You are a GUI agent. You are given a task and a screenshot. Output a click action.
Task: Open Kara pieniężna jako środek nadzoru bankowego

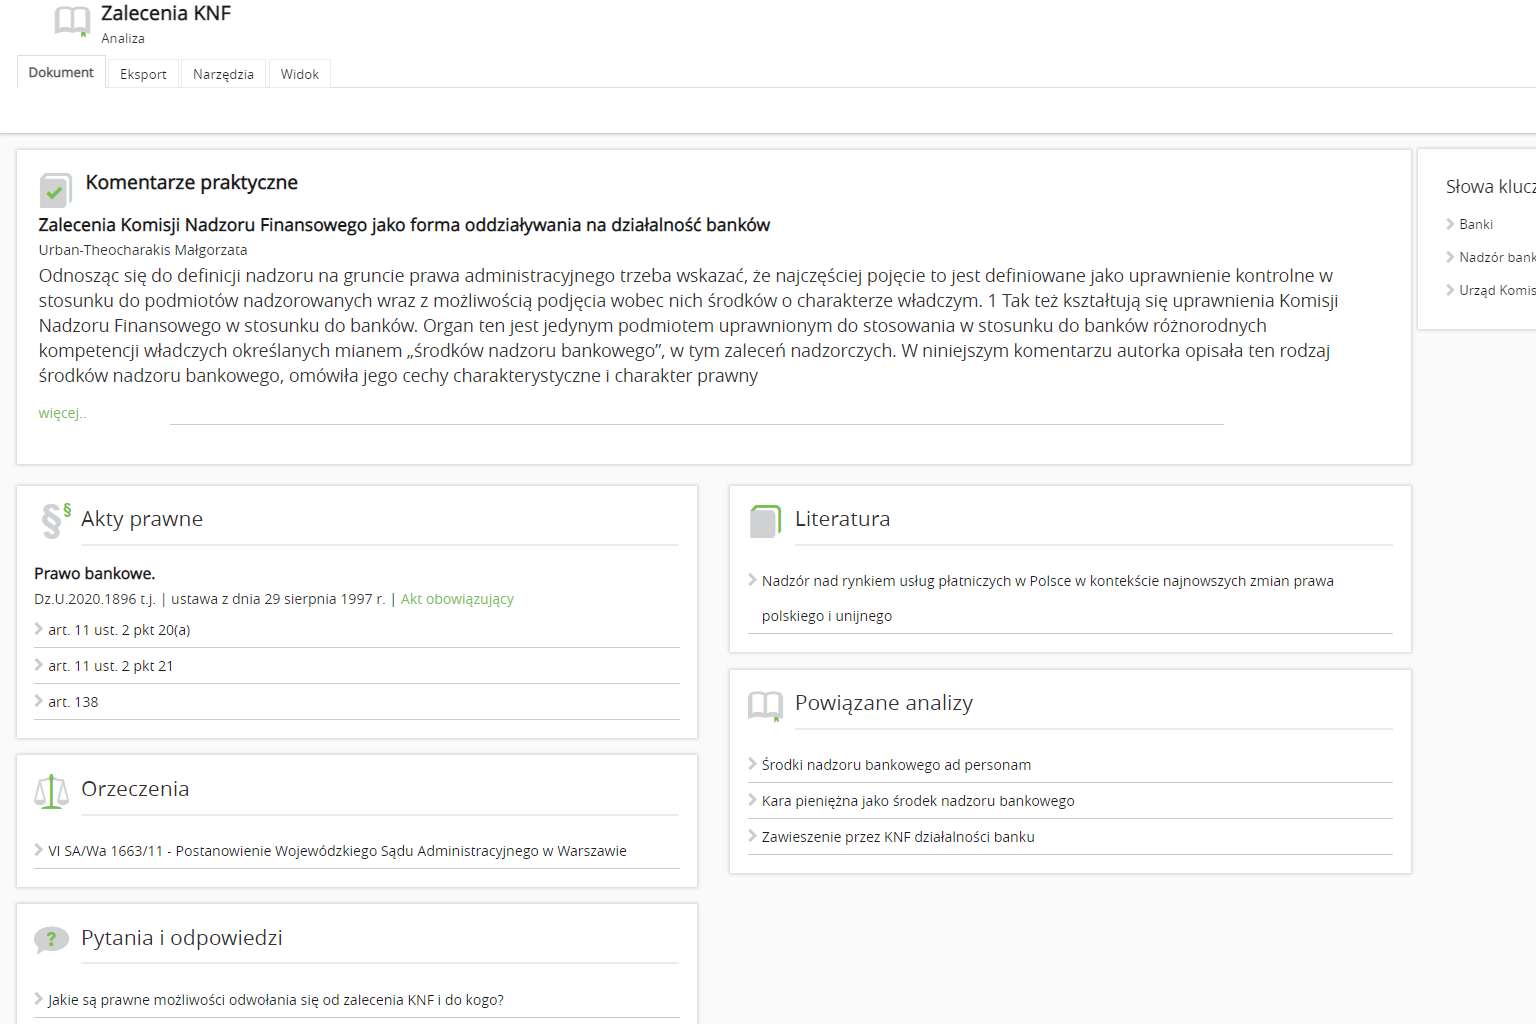pos(917,801)
